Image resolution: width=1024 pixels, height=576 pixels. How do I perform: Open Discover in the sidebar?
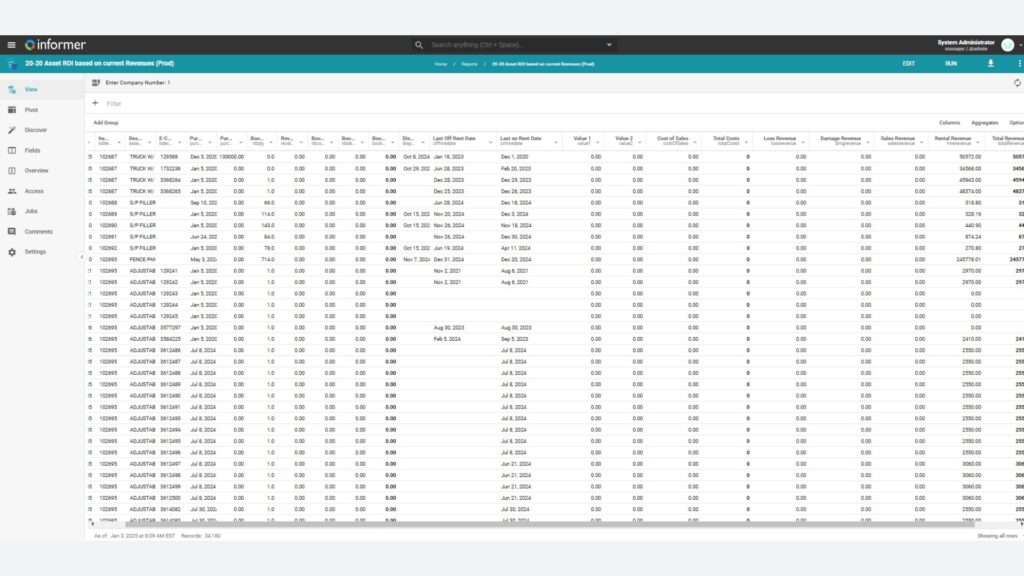point(35,130)
